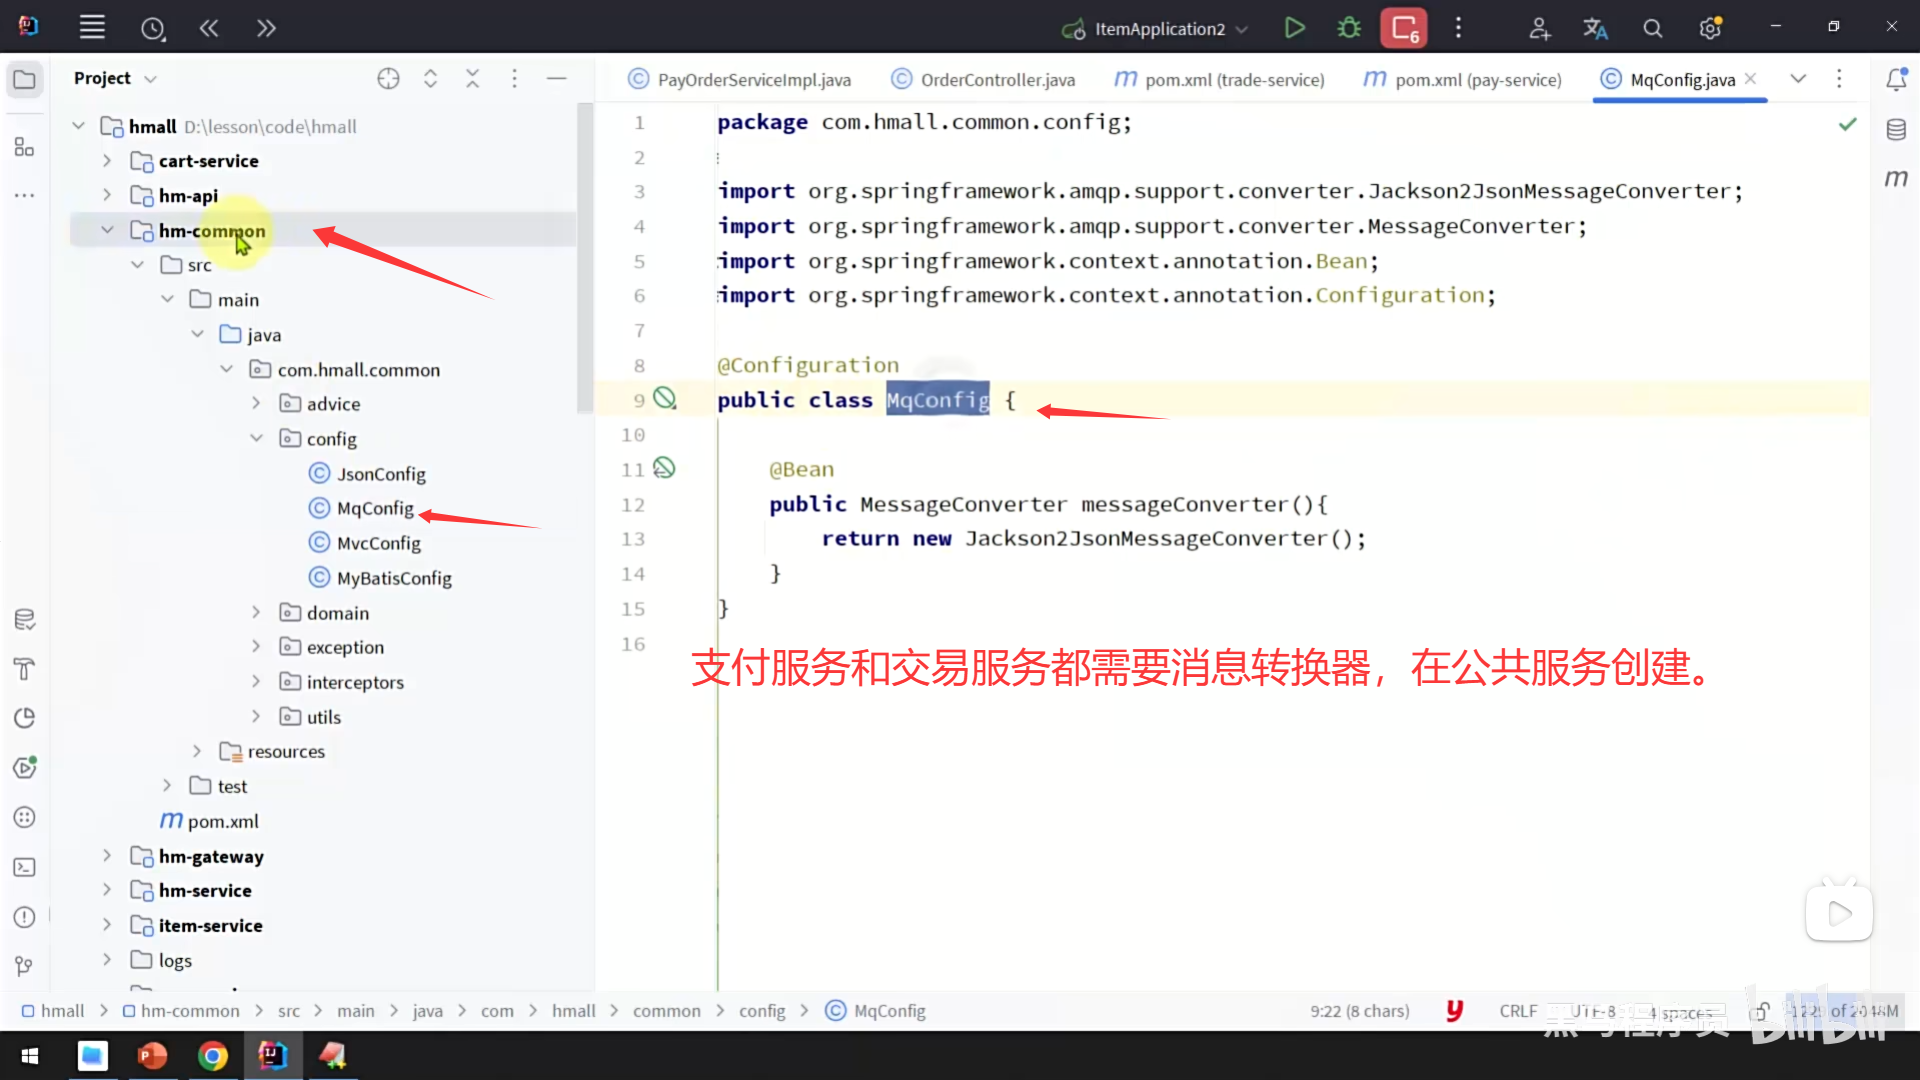Click the green Run button
Screen dimensions: 1920x1080
click(1294, 28)
